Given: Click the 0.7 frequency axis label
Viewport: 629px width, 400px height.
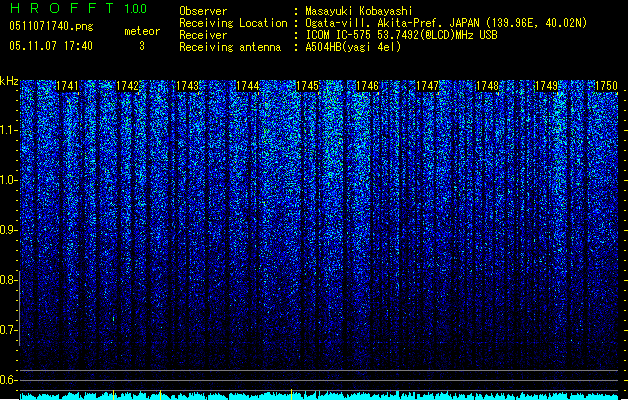Looking at the screenshot, I should click(x=9, y=330).
